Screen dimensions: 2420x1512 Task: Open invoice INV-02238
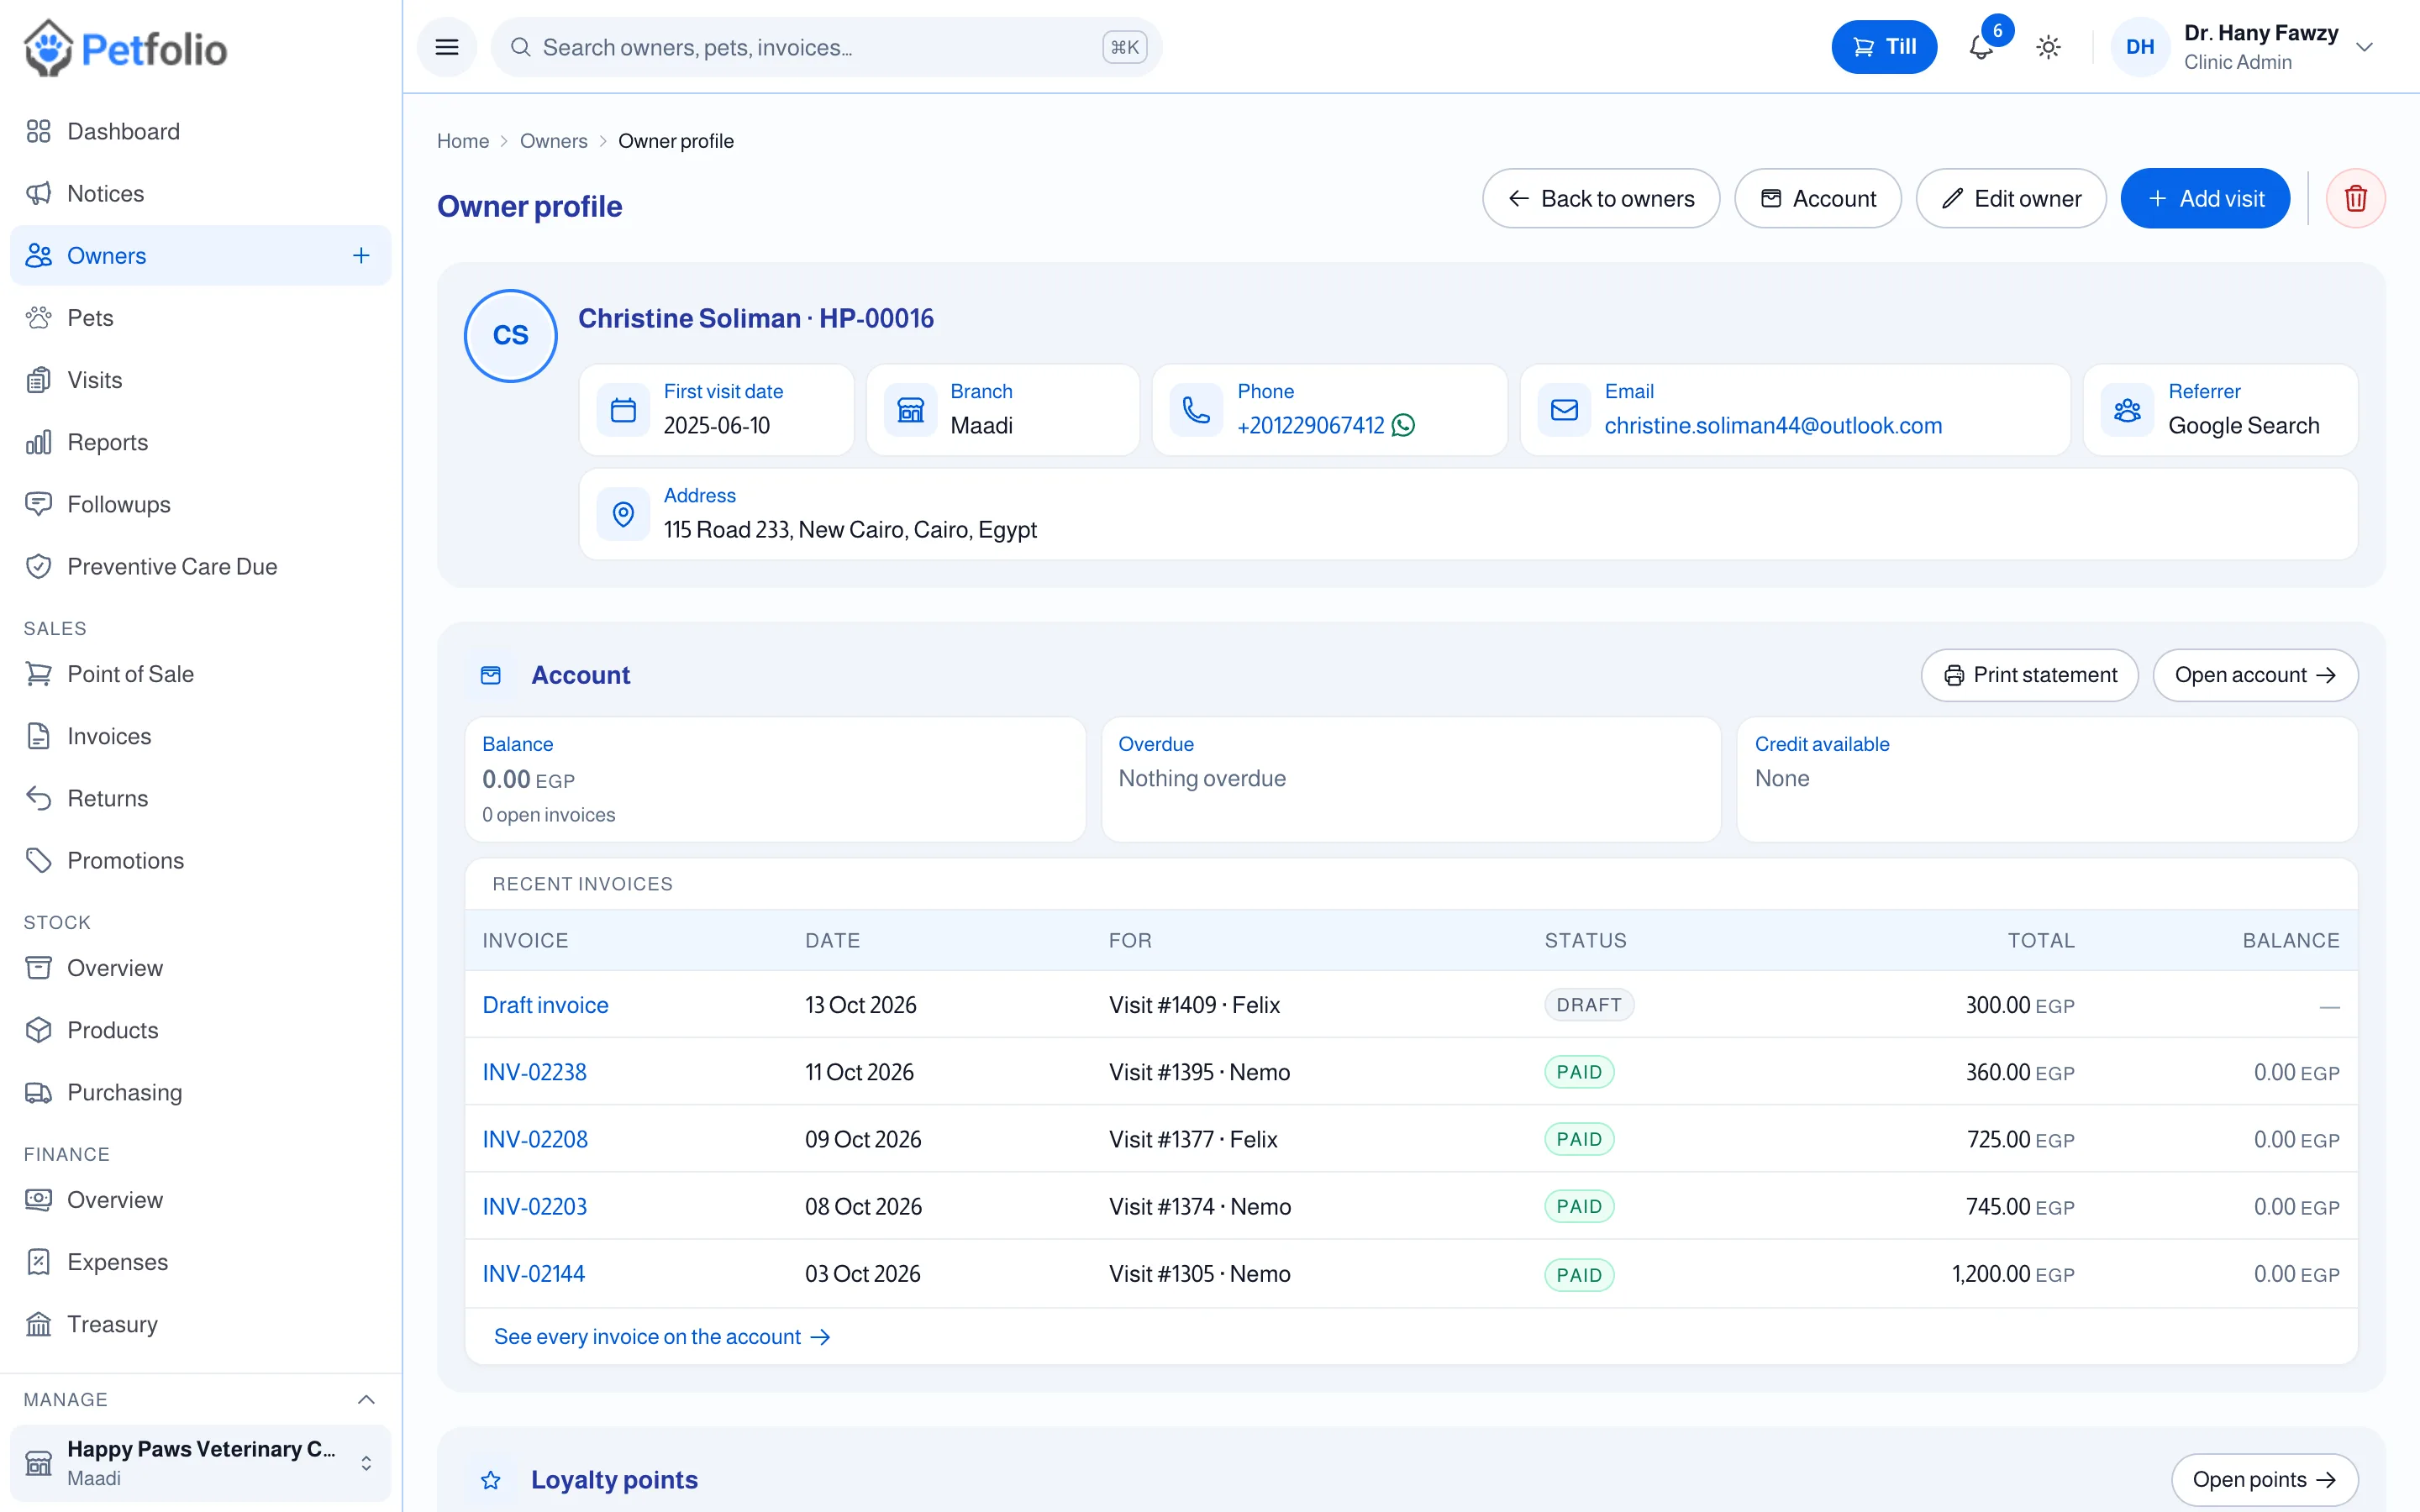(x=534, y=1072)
